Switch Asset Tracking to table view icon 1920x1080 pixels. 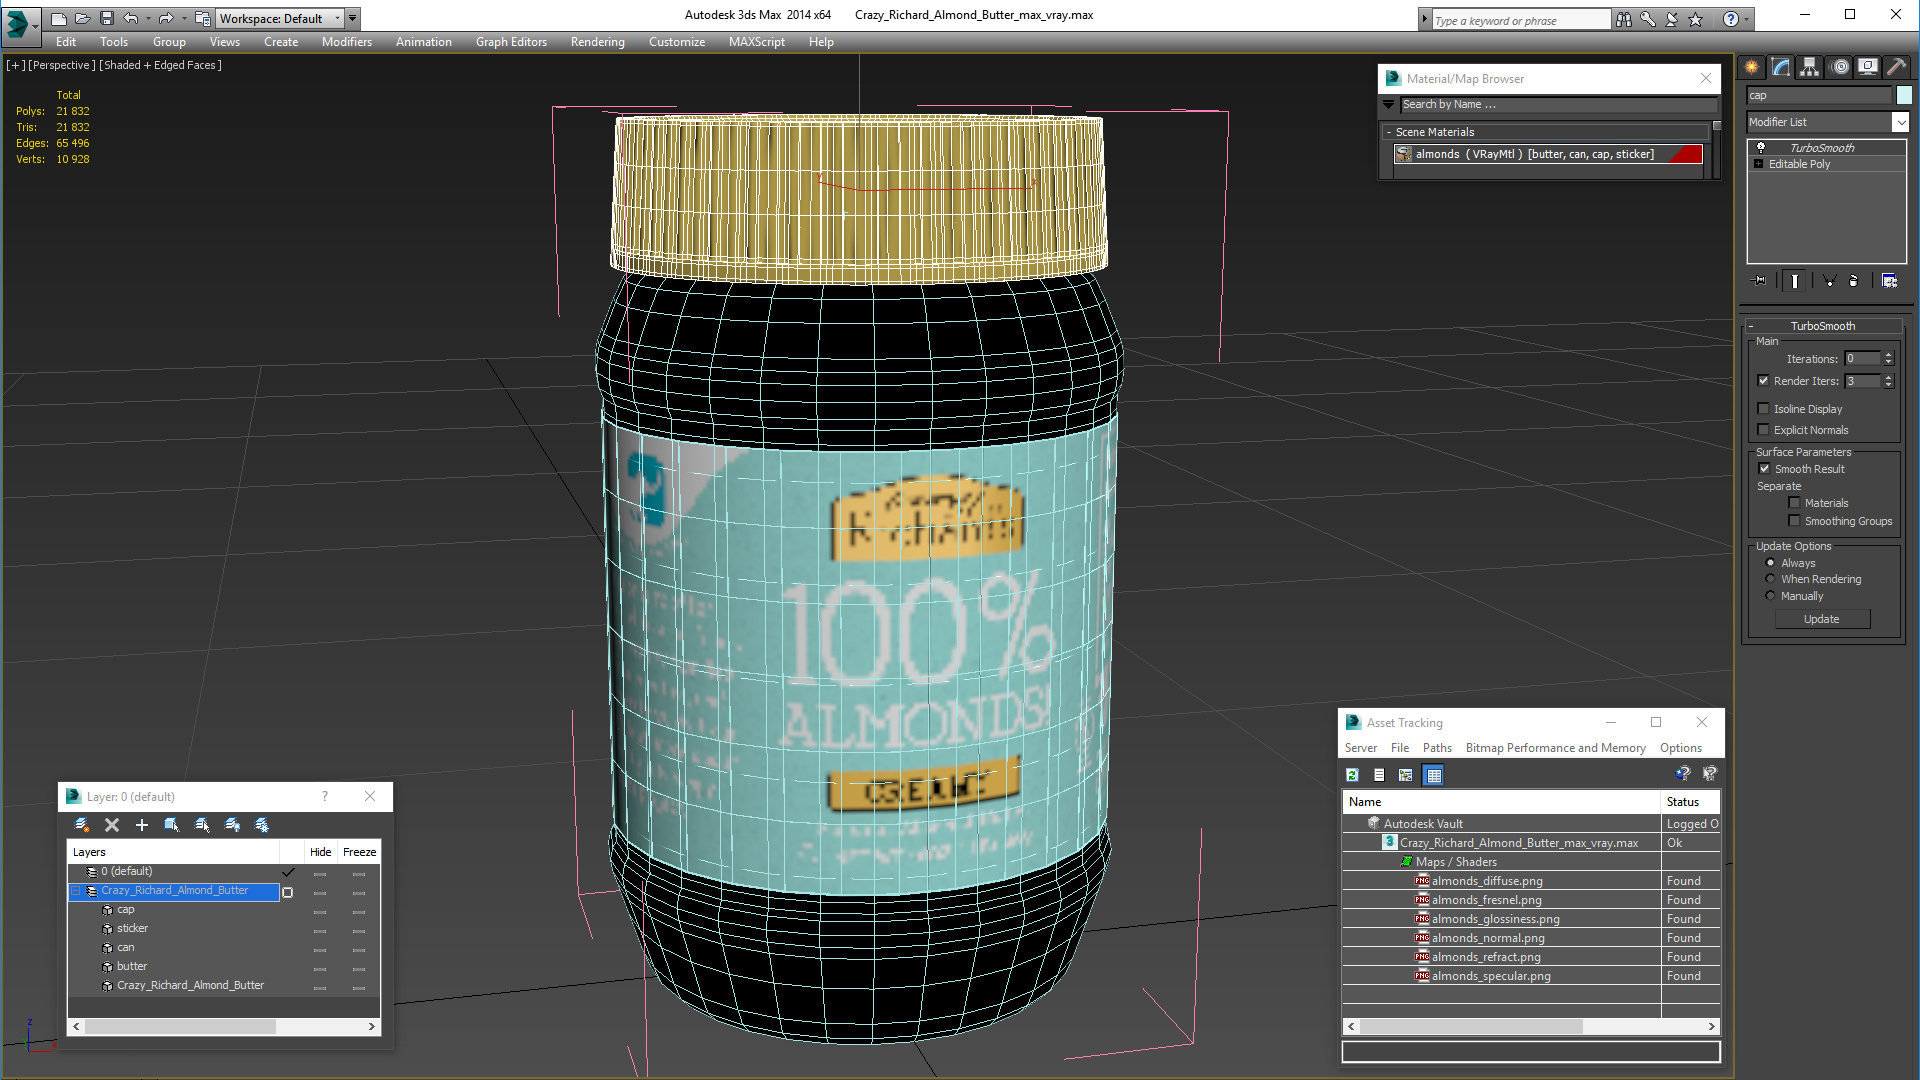pyautogui.click(x=1433, y=775)
